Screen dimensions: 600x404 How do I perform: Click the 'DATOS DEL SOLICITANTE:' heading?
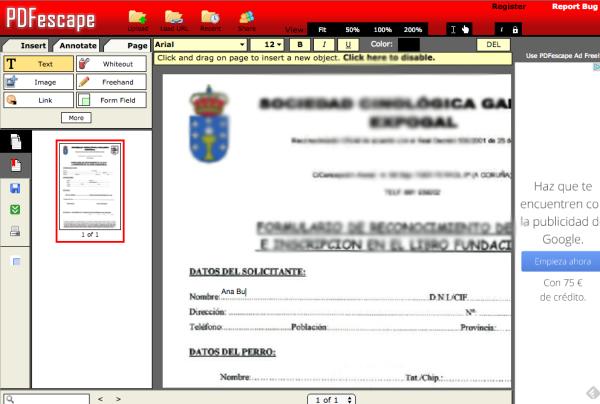tap(248, 272)
